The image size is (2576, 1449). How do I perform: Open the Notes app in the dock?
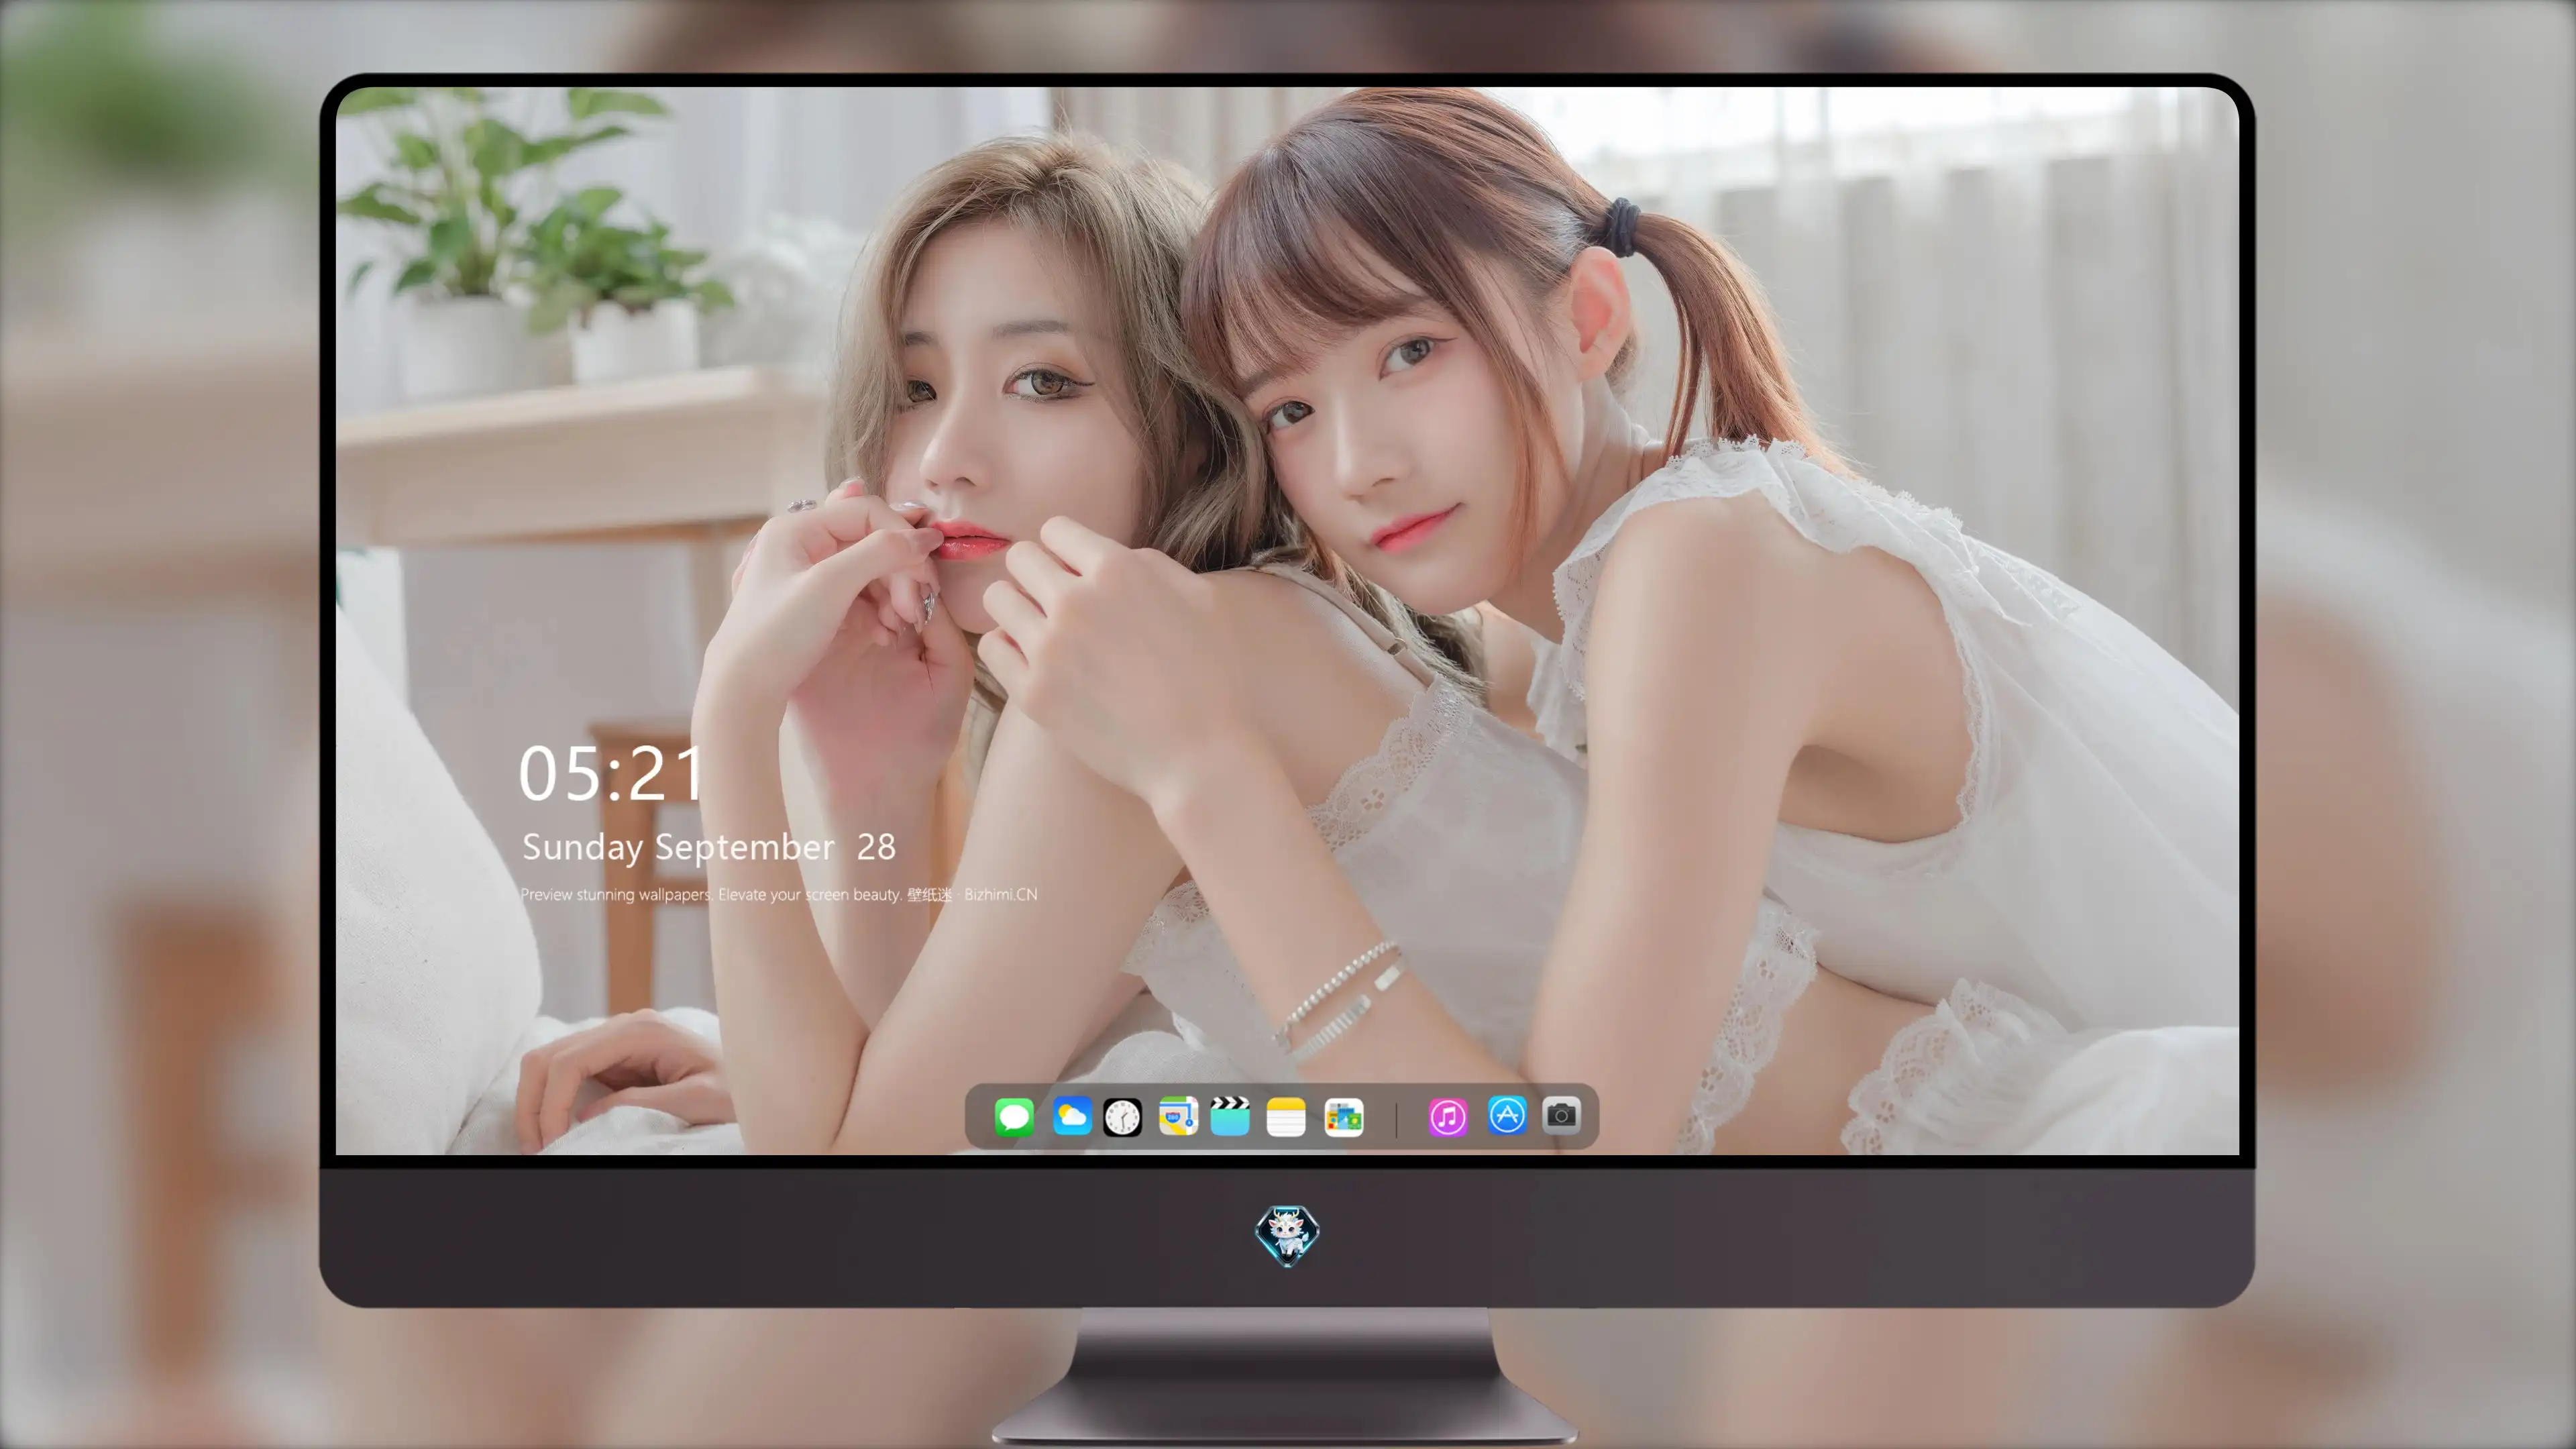pyautogui.click(x=1285, y=1116)
